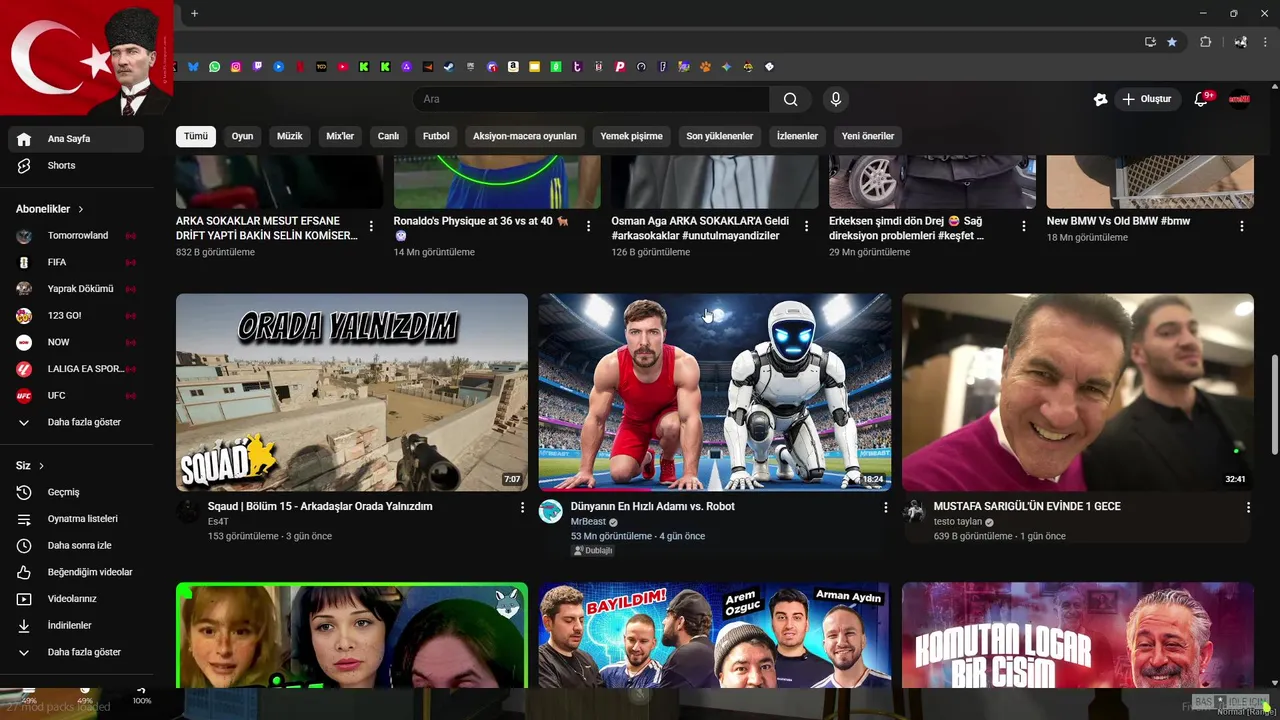
Task: Open the Twitch bookmark icon
Action: click(x=257, y=67)
